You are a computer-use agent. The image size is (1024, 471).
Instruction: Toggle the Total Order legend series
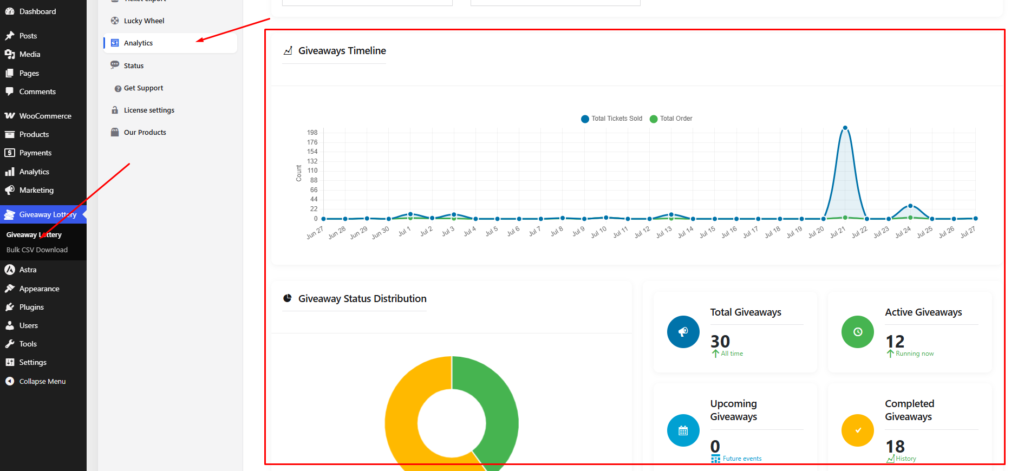(x=671, y=119)
